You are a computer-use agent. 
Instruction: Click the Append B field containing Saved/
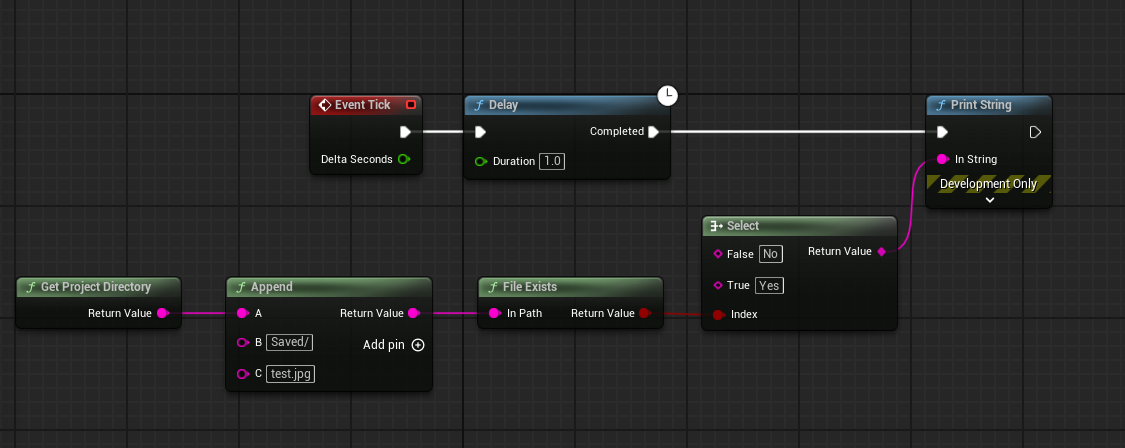pos(291,344)
